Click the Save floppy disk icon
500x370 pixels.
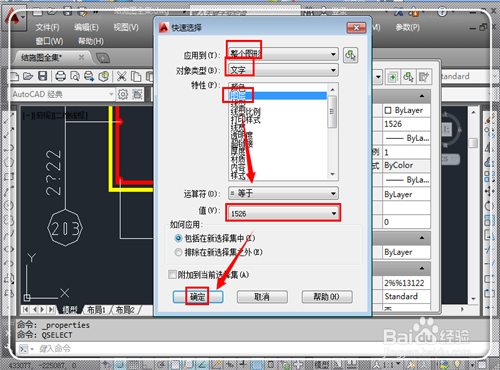coord(42,76)
